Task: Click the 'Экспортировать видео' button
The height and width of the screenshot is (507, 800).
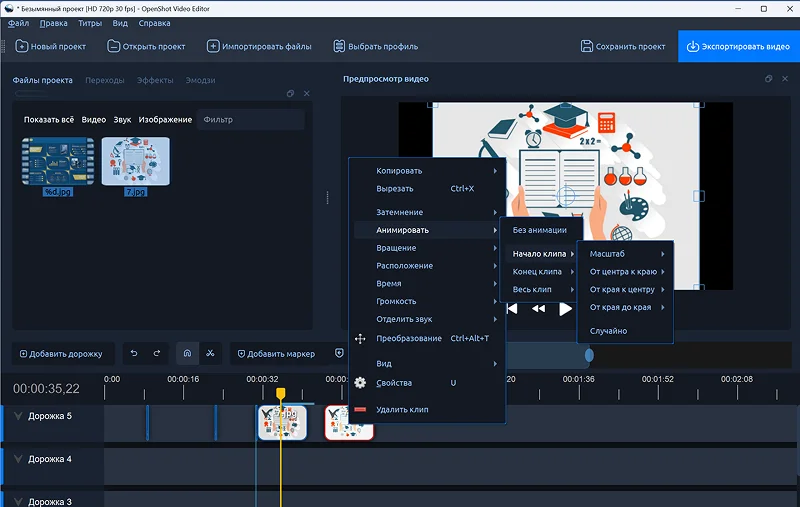Action: click(739, 46)
